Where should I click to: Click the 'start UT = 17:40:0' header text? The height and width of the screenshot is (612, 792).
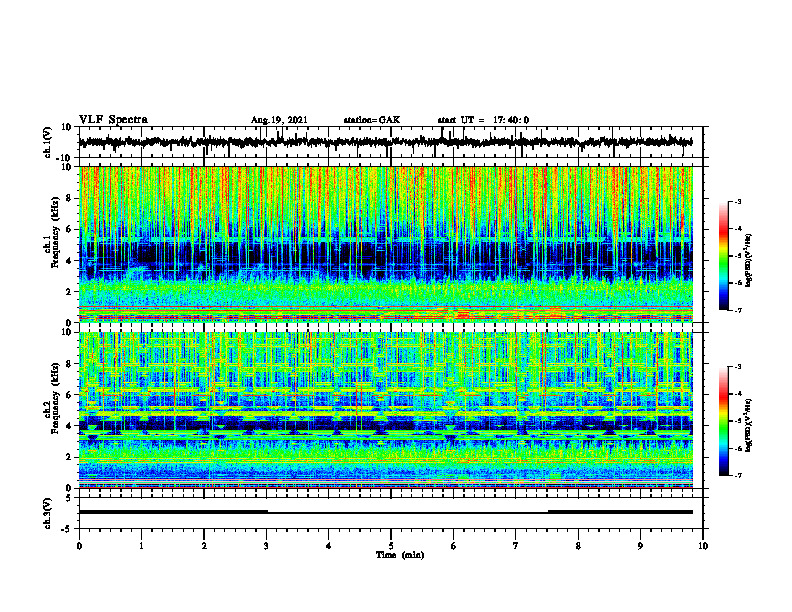click(x=483, y=120)
